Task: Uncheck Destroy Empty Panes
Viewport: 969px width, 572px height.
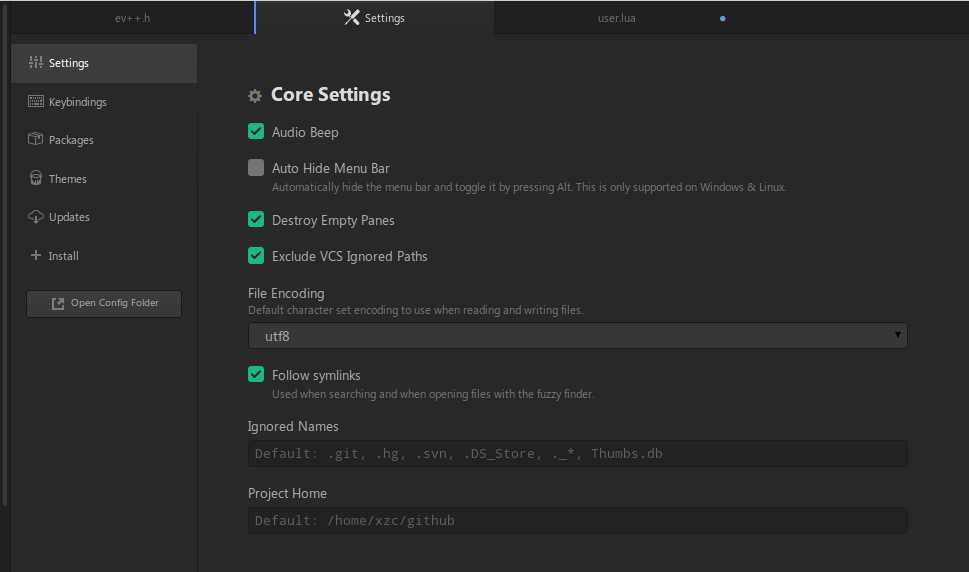Action: (x=256, y=220)
